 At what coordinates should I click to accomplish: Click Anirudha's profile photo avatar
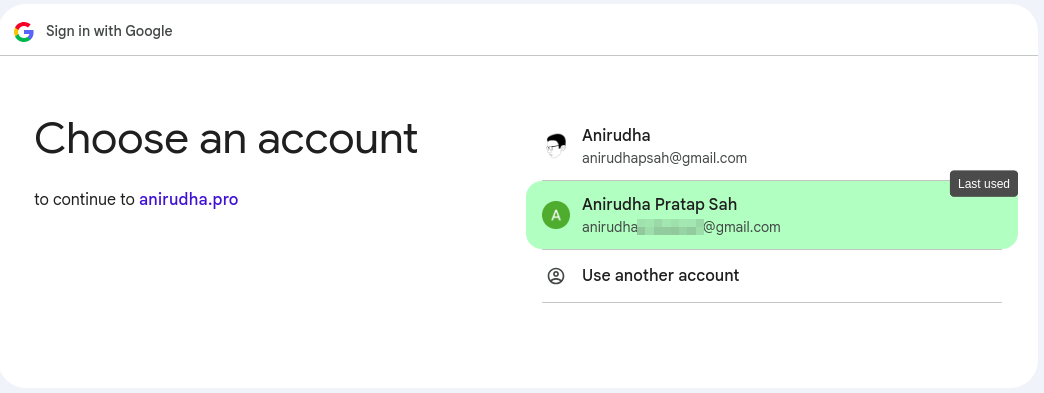click(556, 146)
